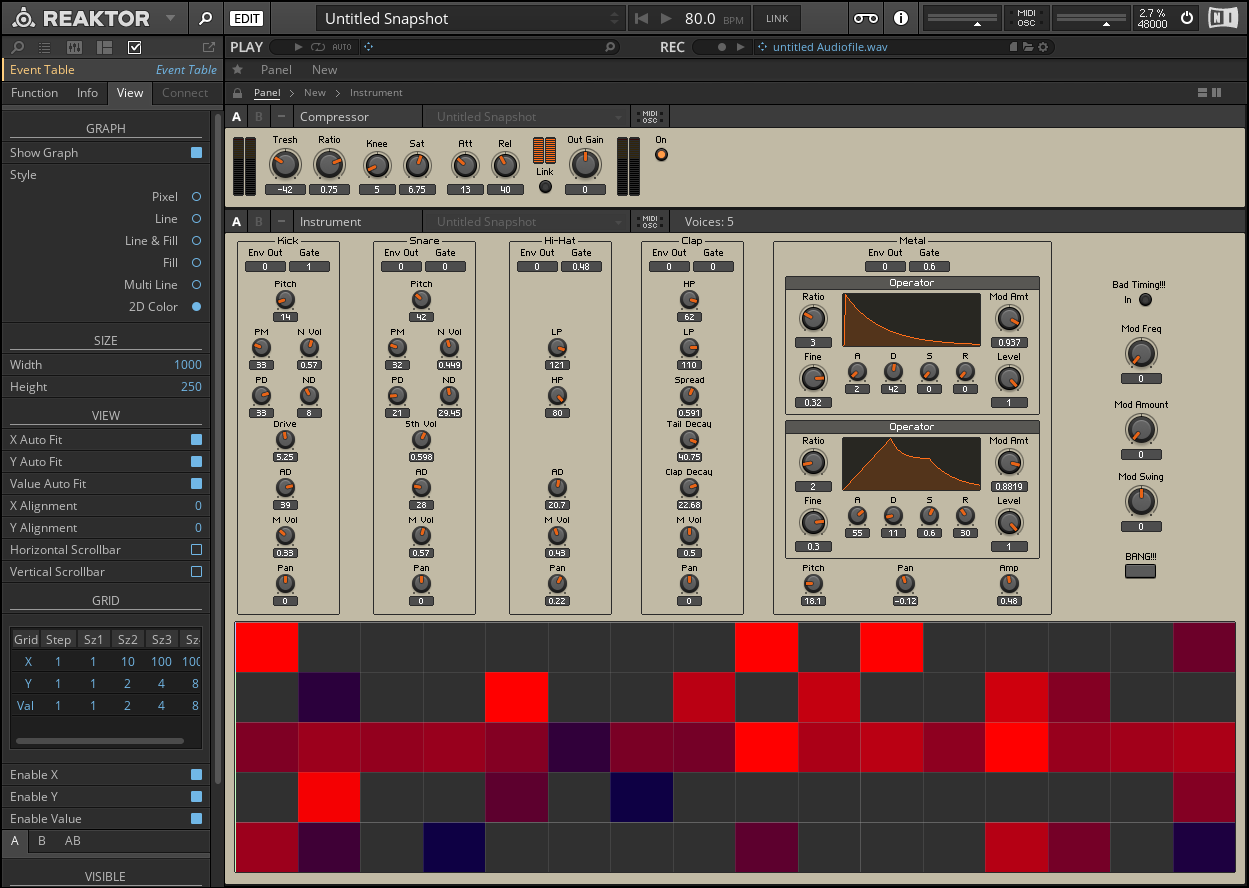Switch to the Info tab
This screenshot has width=1249, height=888.
pos(88,93)
